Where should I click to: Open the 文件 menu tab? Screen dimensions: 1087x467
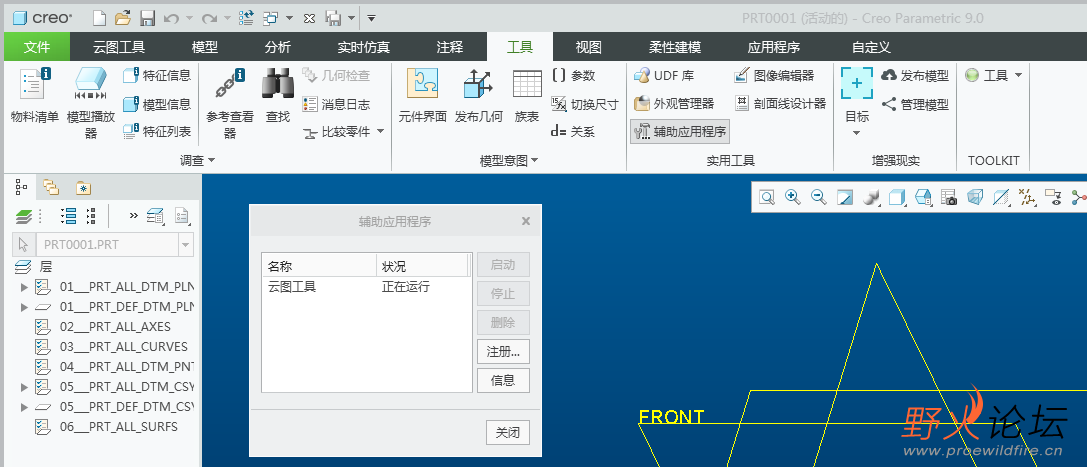[37, 47]
